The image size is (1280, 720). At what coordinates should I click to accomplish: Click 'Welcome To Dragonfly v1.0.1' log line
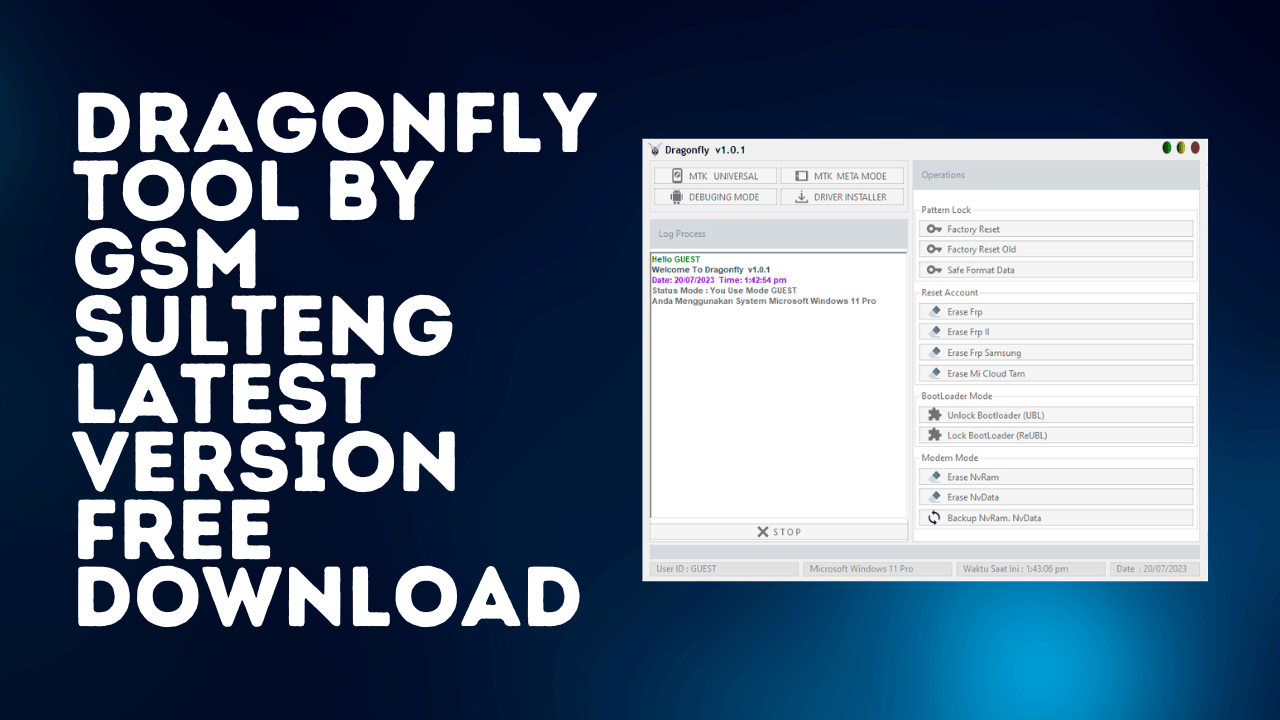(x=711, y=270)
